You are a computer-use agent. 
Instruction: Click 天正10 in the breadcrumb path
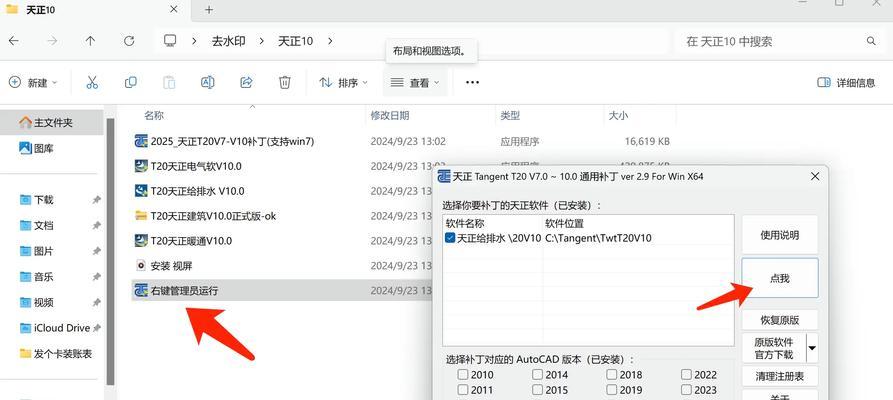pyautogui.click(x=295, y=41)
